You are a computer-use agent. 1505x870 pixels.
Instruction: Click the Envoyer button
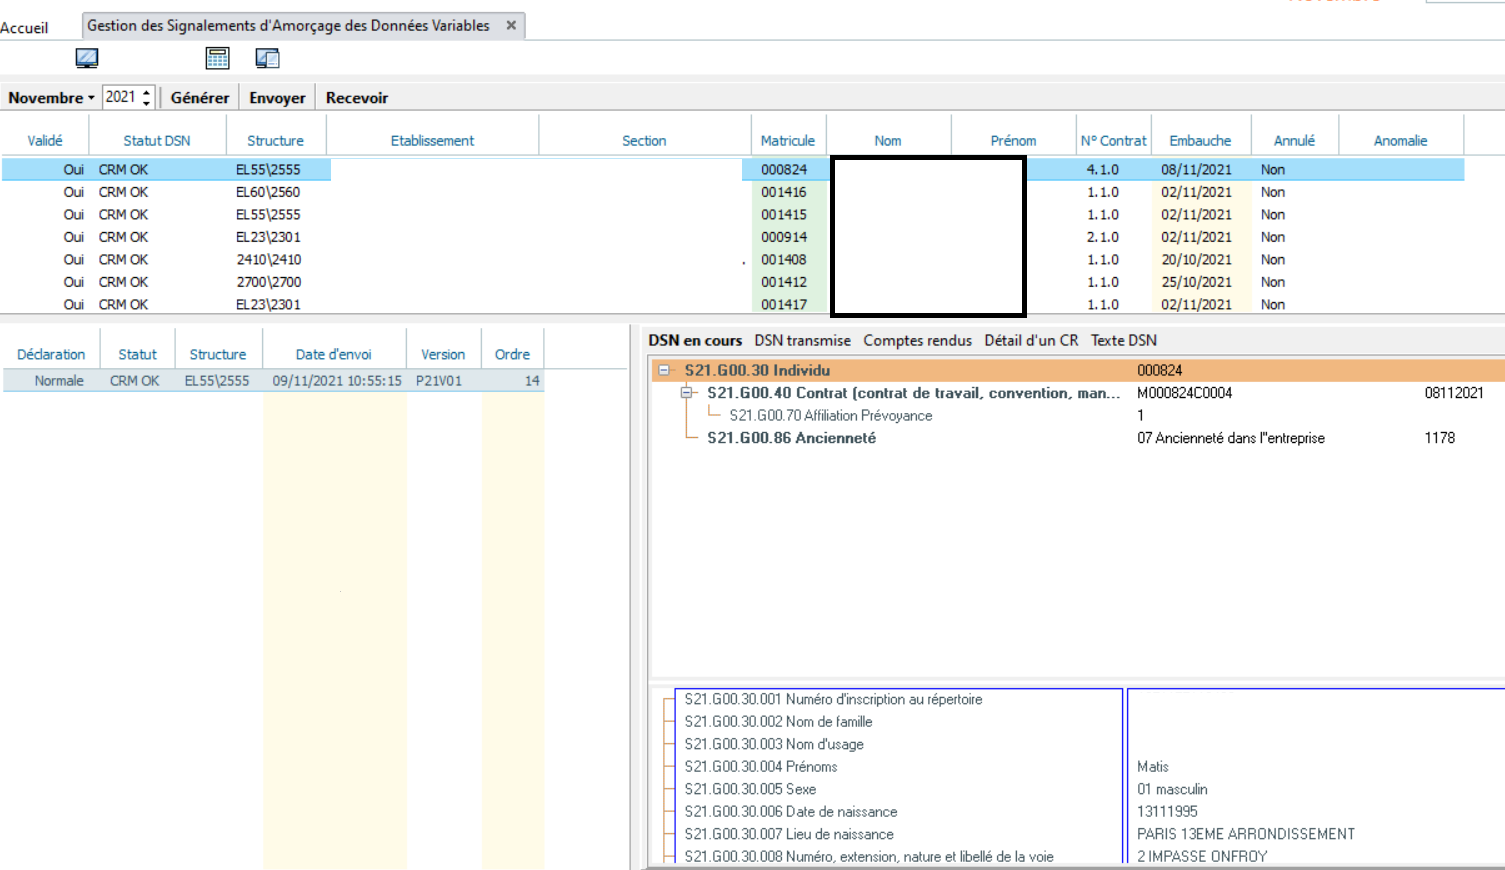click(x=277, y=97)
